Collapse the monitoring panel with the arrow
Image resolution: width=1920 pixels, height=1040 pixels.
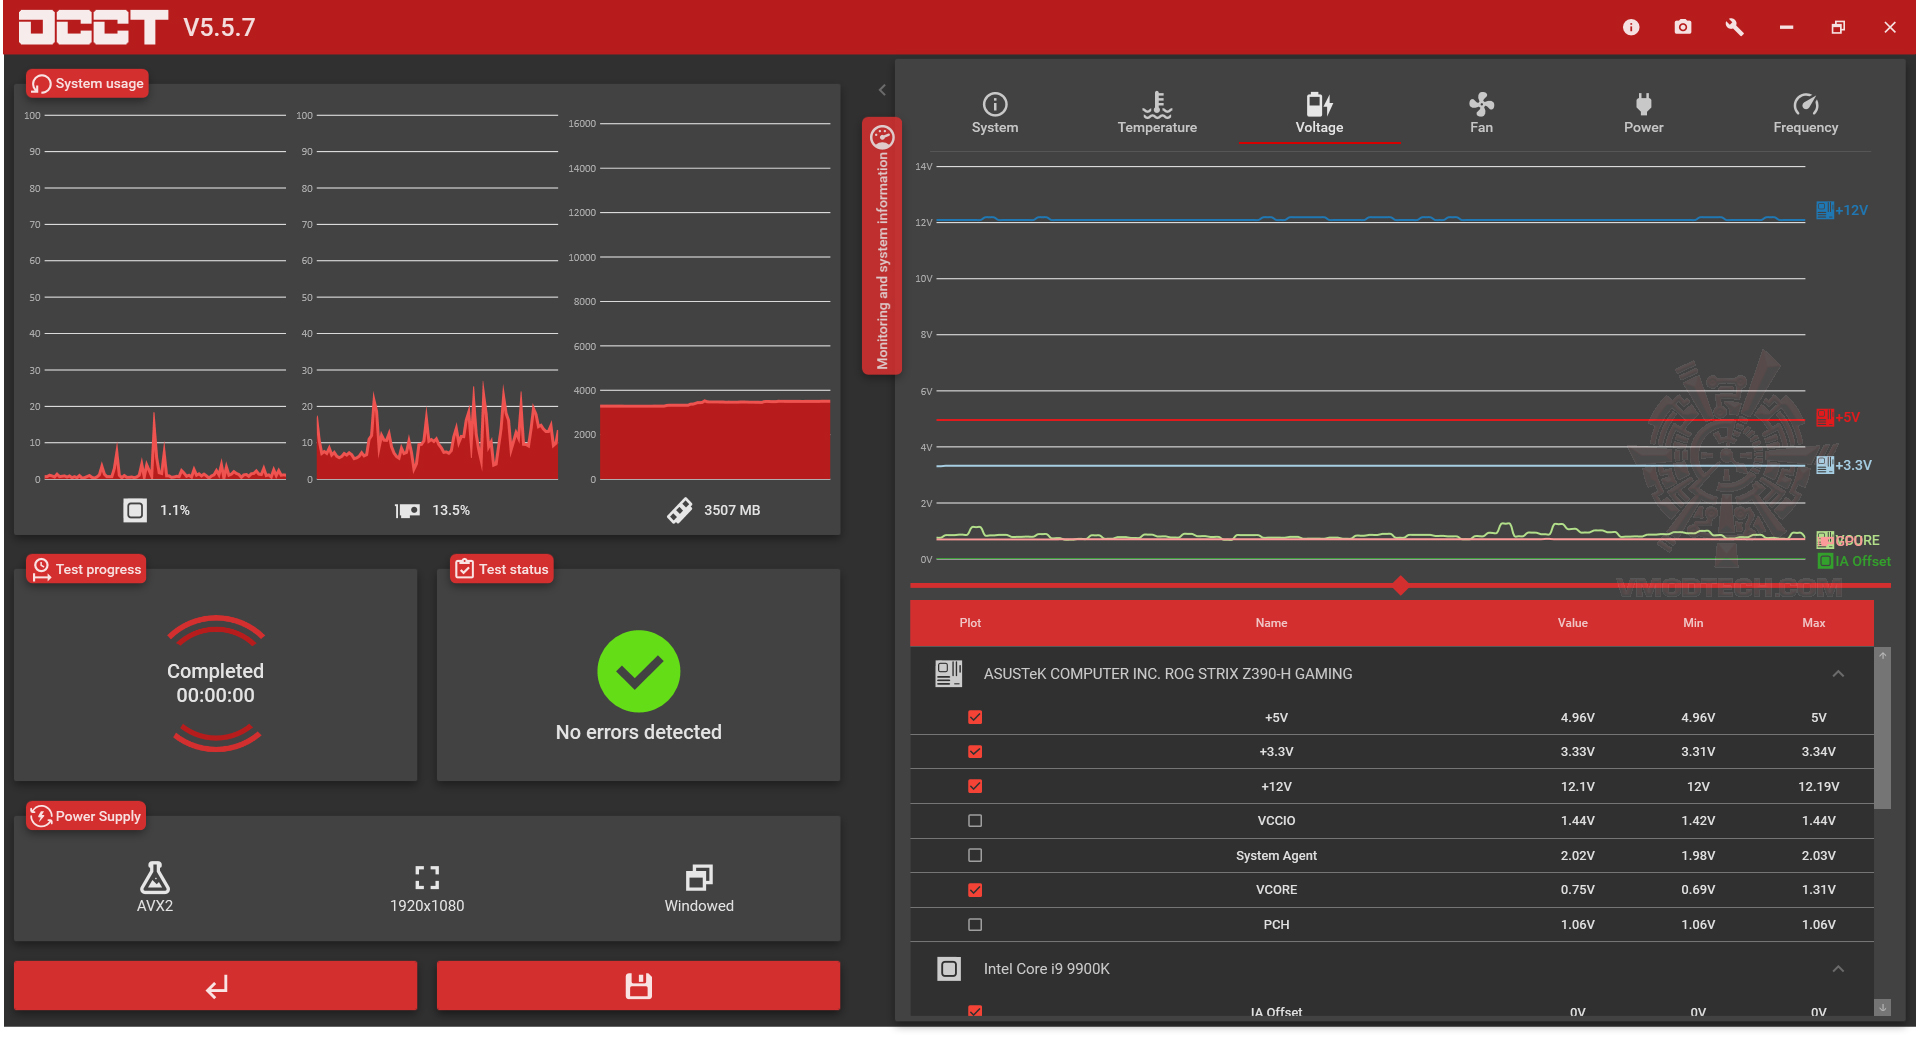882,90
